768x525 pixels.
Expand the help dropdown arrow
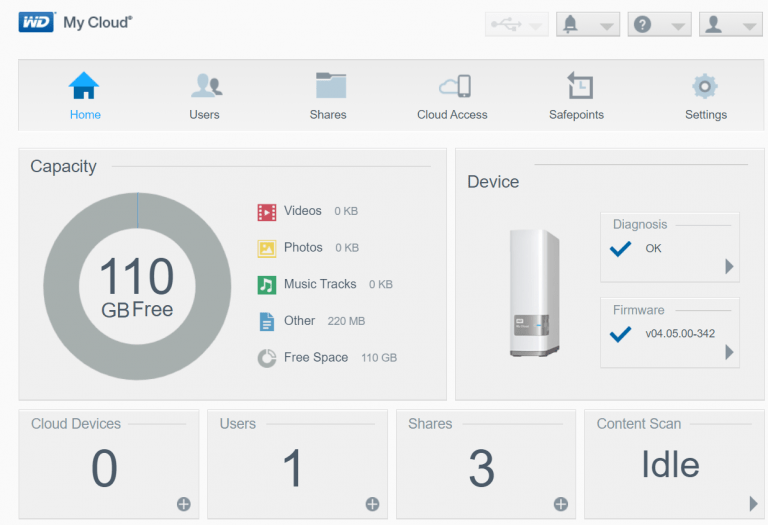[x=678, y=26]
